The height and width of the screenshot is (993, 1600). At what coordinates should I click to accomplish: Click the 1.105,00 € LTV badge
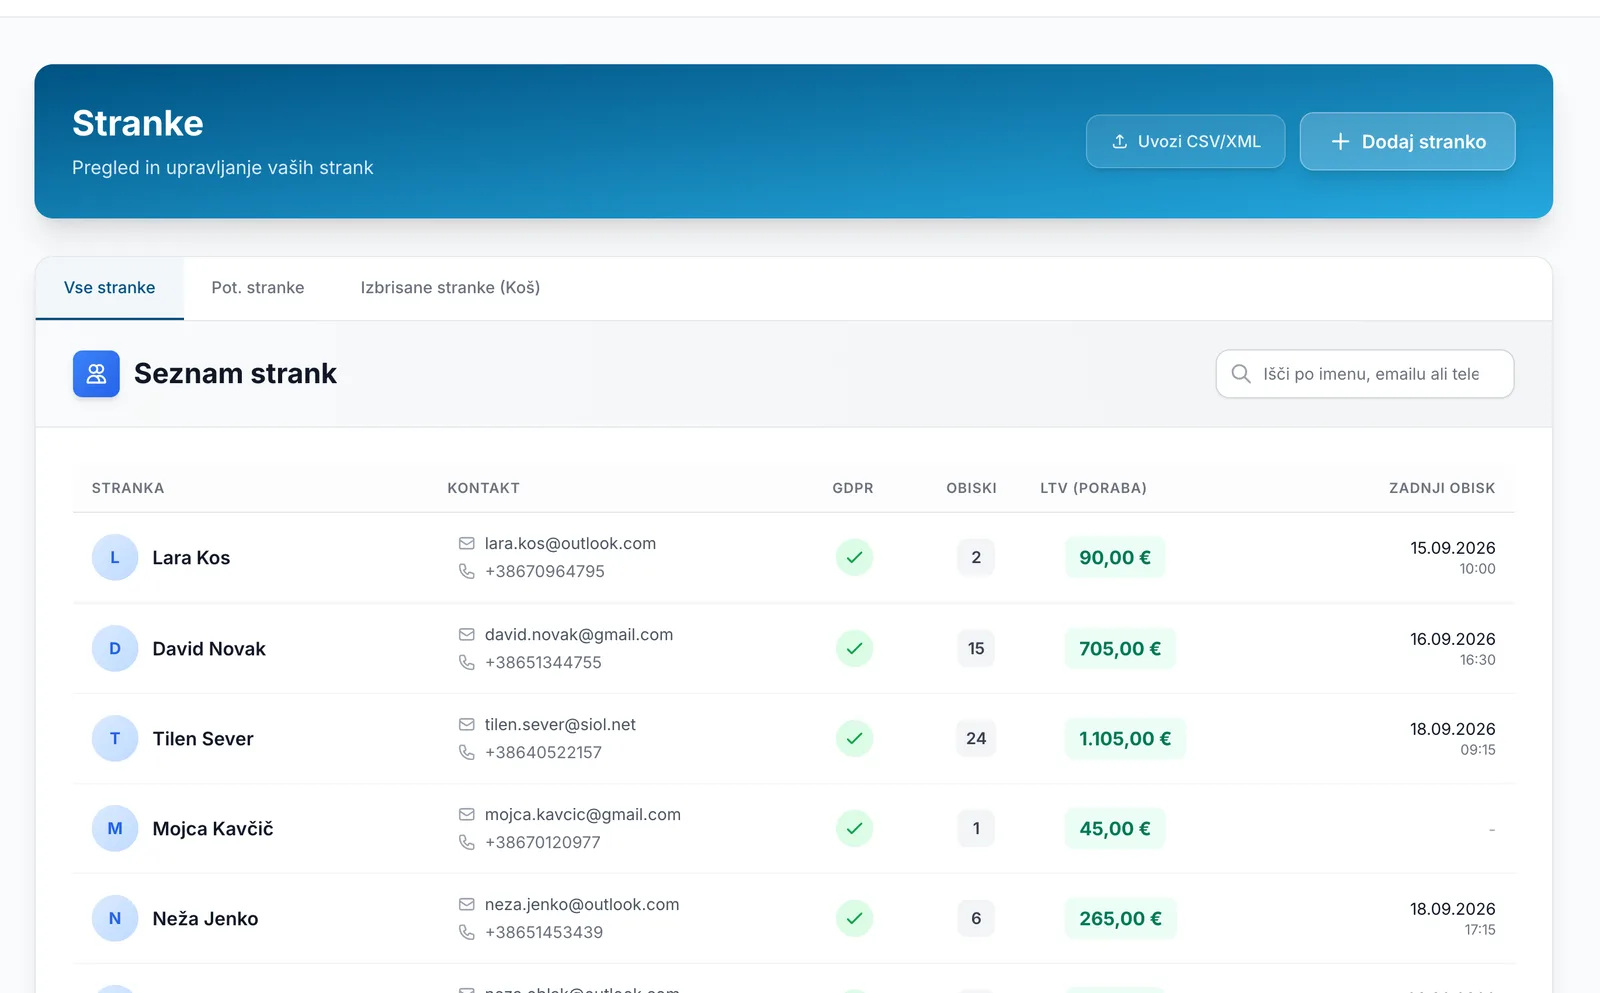tap(1125, 739)
